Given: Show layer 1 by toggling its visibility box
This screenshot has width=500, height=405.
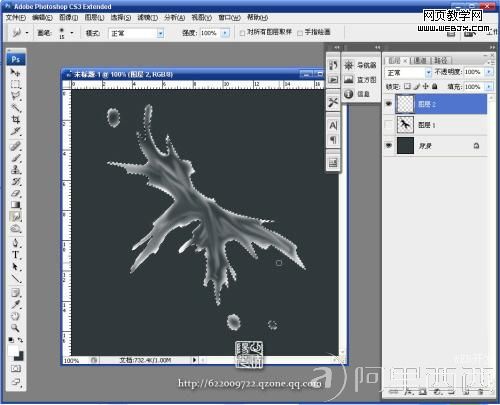Looking at the screenshot, I should 389,125.
